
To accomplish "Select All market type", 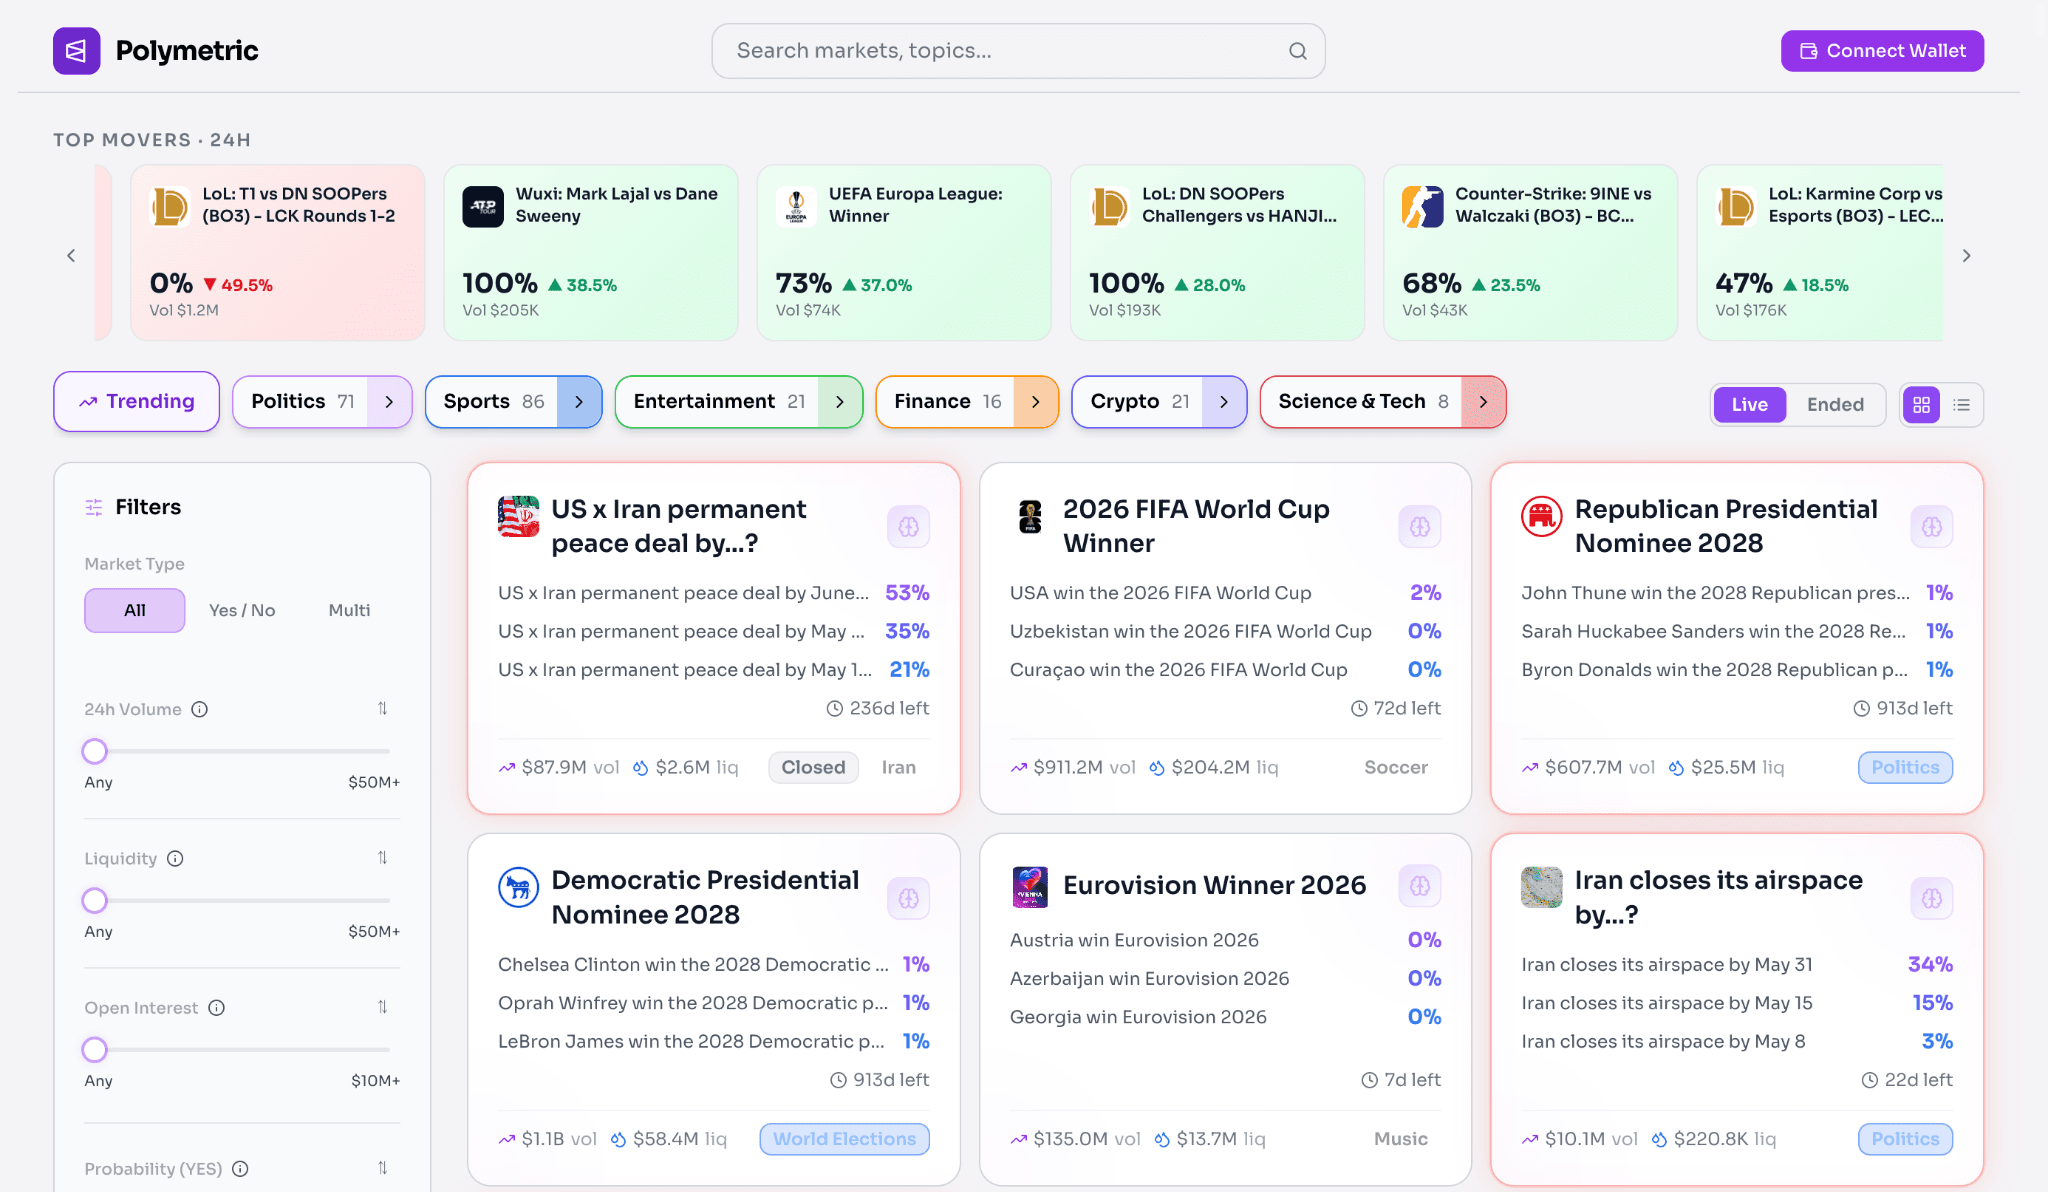I will click(x=135, y=610).
